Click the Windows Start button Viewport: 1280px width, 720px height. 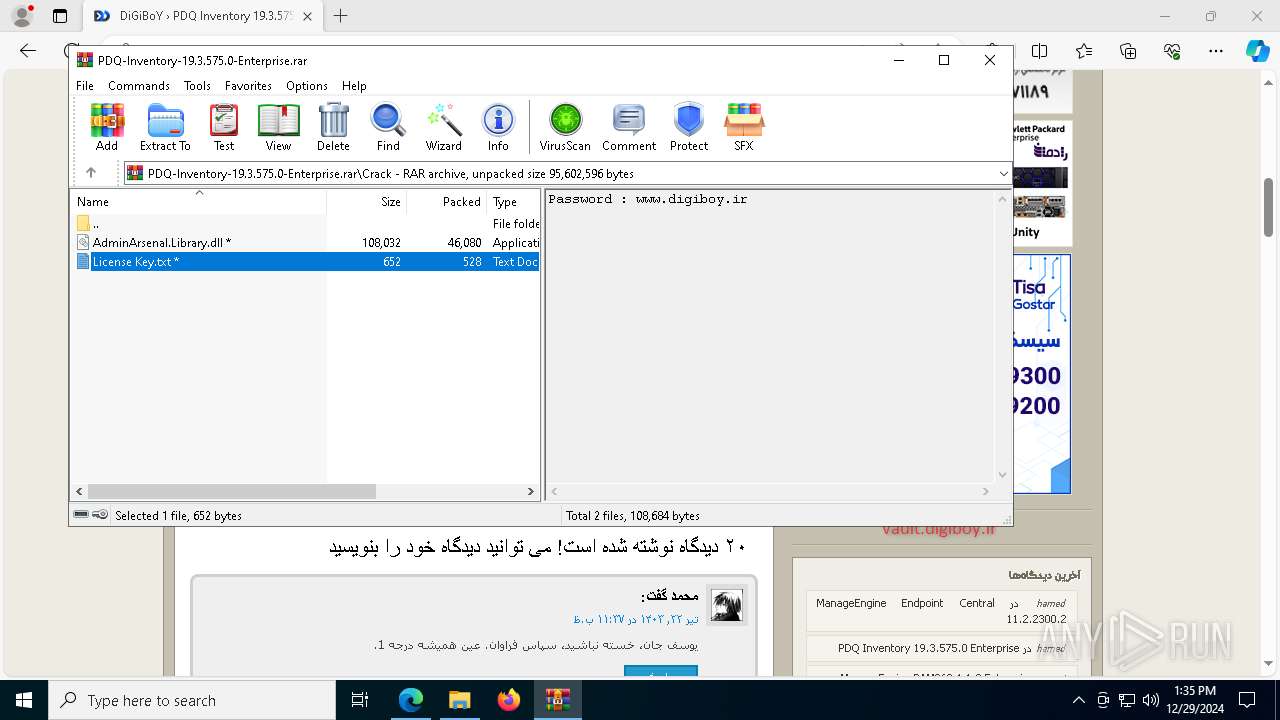point(24,700)
